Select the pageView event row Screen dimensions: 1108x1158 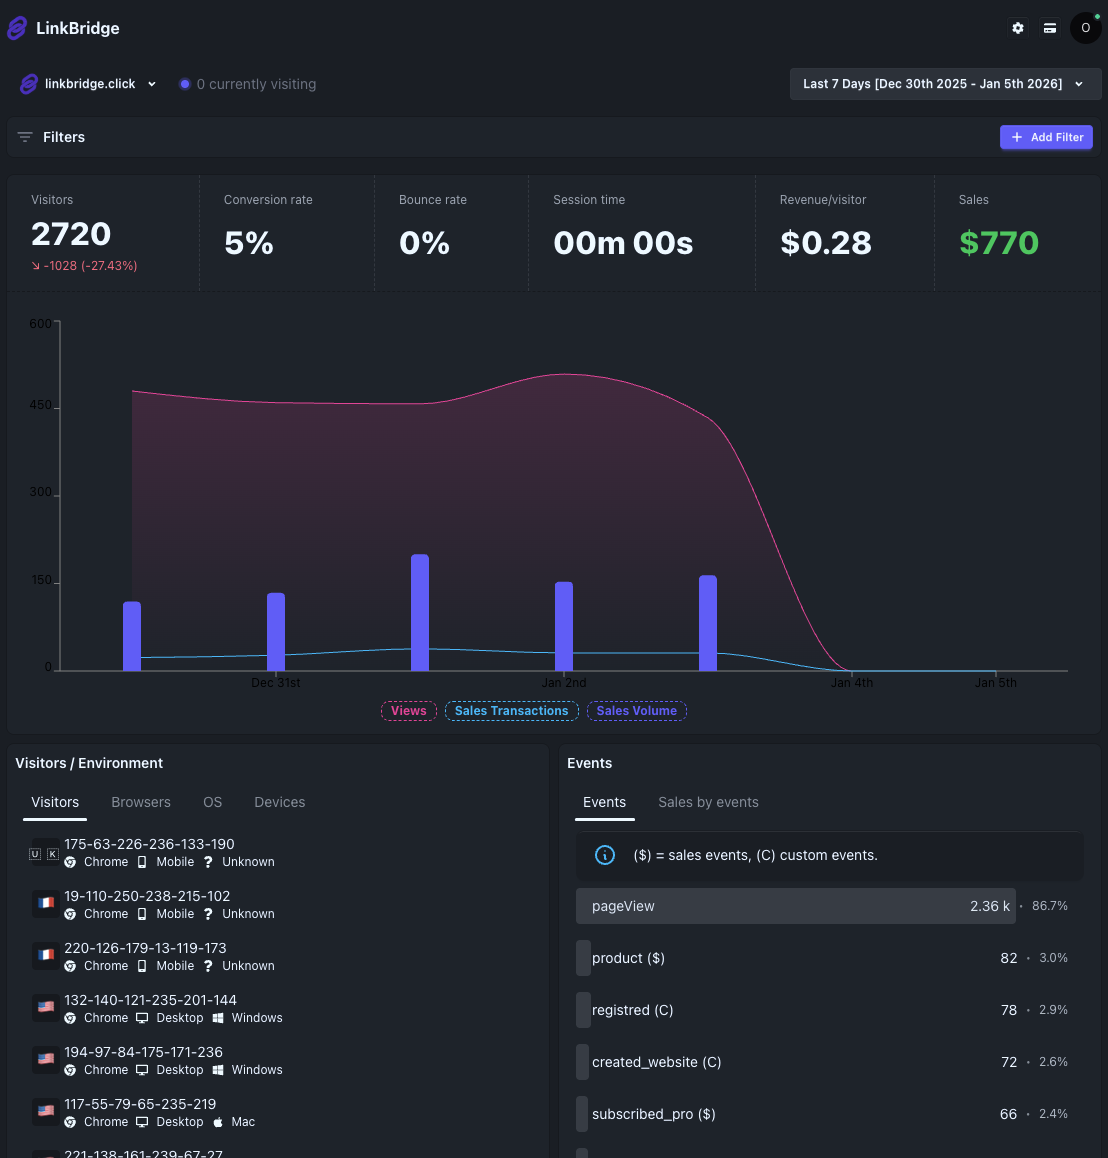(795, 905)
